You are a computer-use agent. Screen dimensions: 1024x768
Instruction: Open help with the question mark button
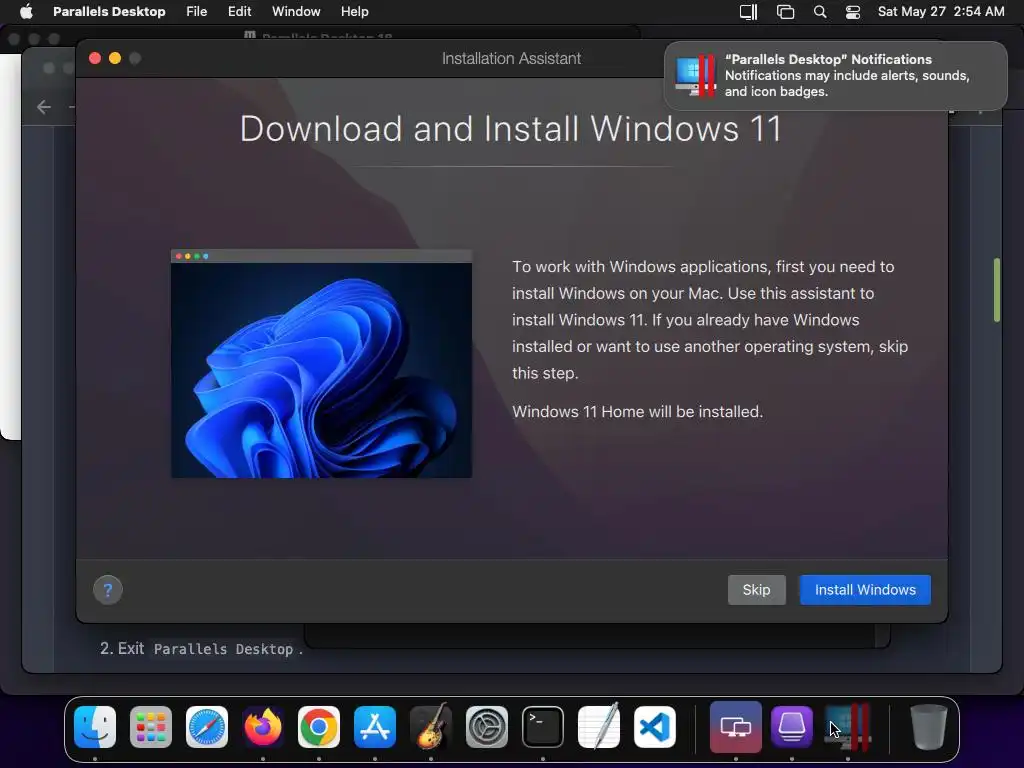[108, 590]
